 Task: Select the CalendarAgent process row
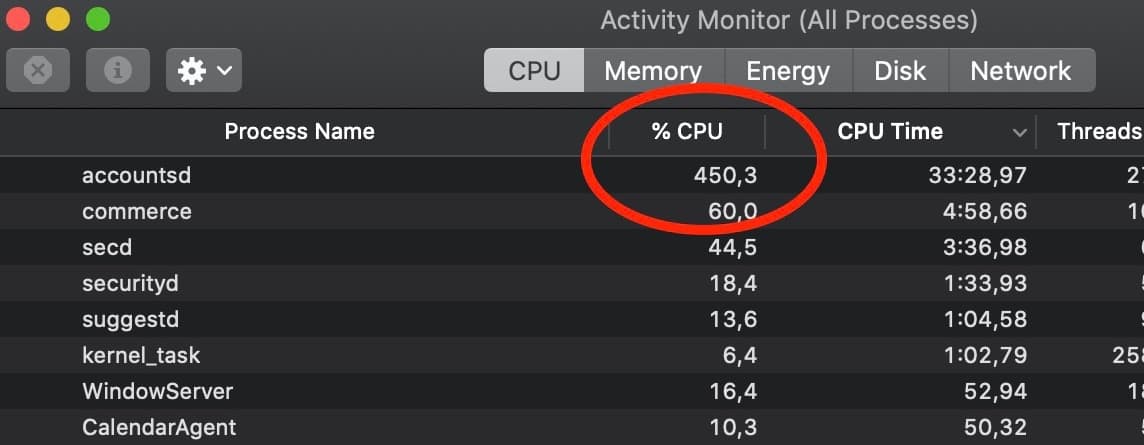pyautogui.click(x=159, y=427)
